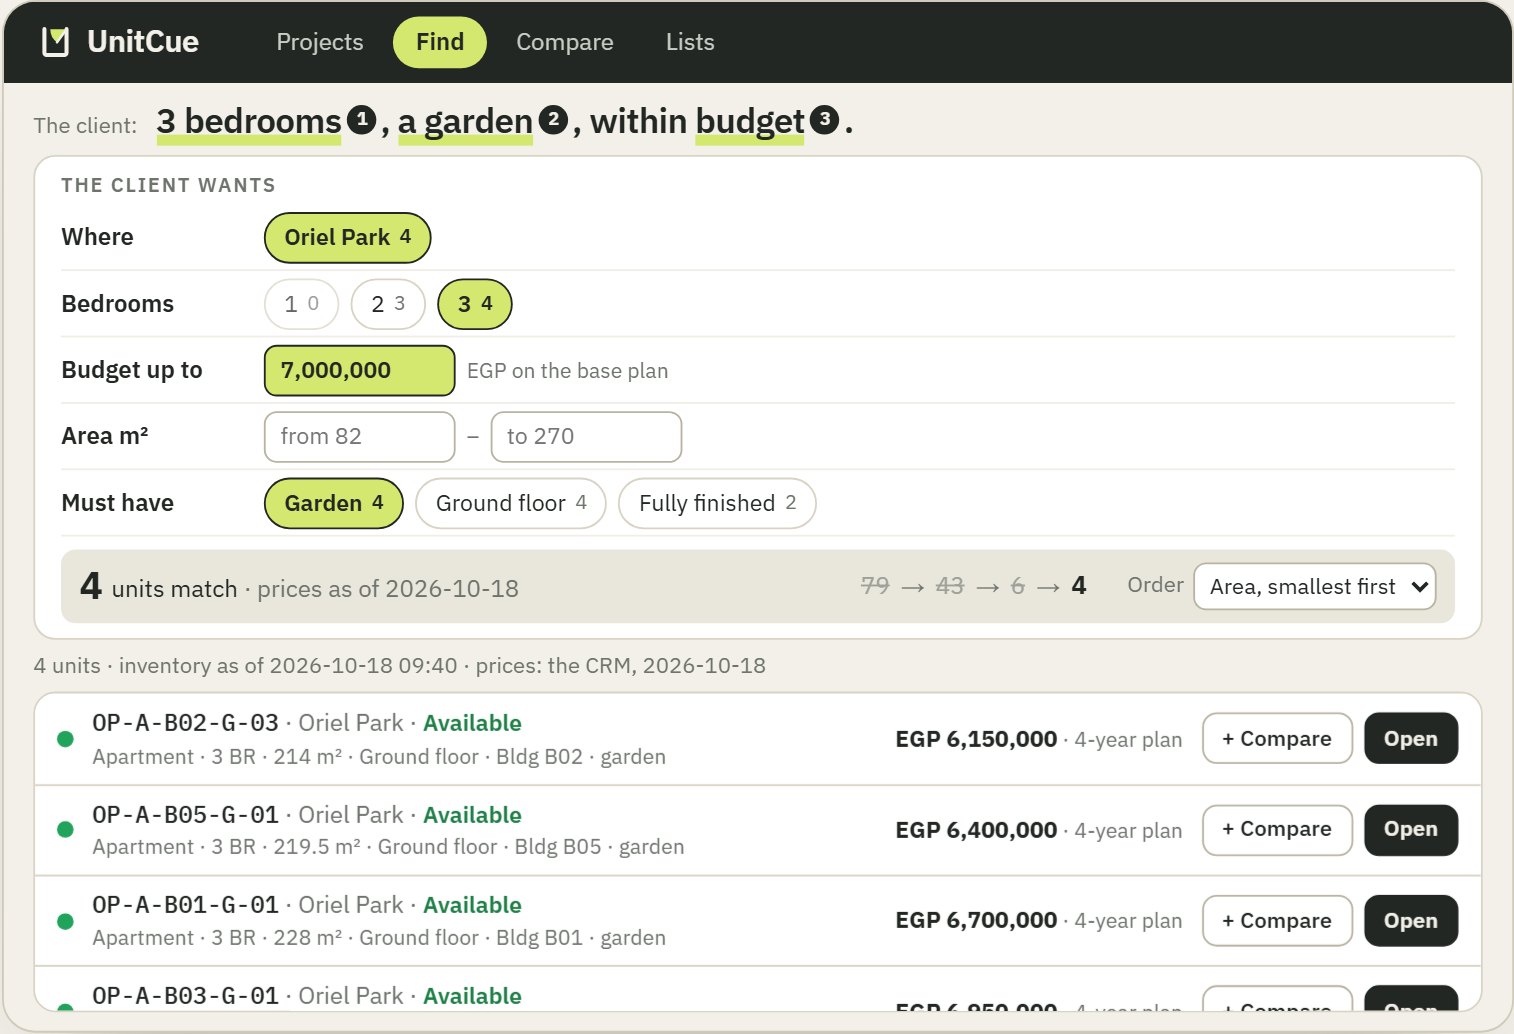
Task: Select the 1 bedroom filter chip
Action: [301, 304]
